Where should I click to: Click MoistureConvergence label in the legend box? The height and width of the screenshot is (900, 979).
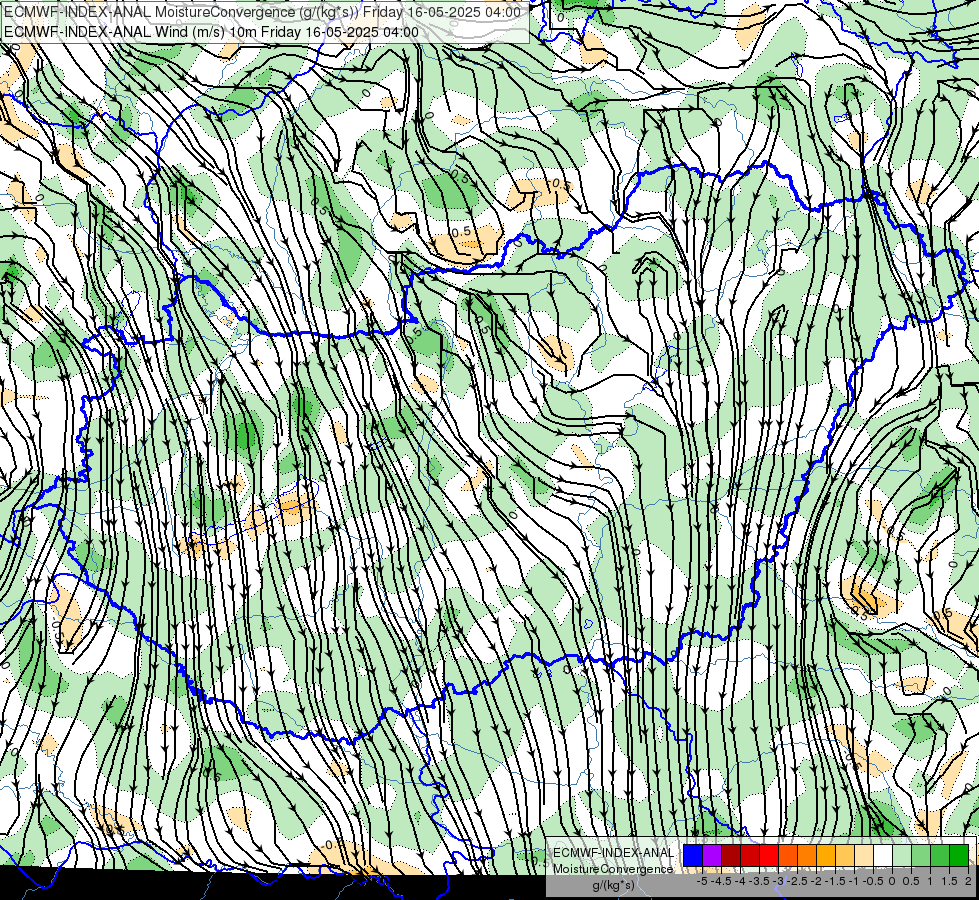[613, 869]
